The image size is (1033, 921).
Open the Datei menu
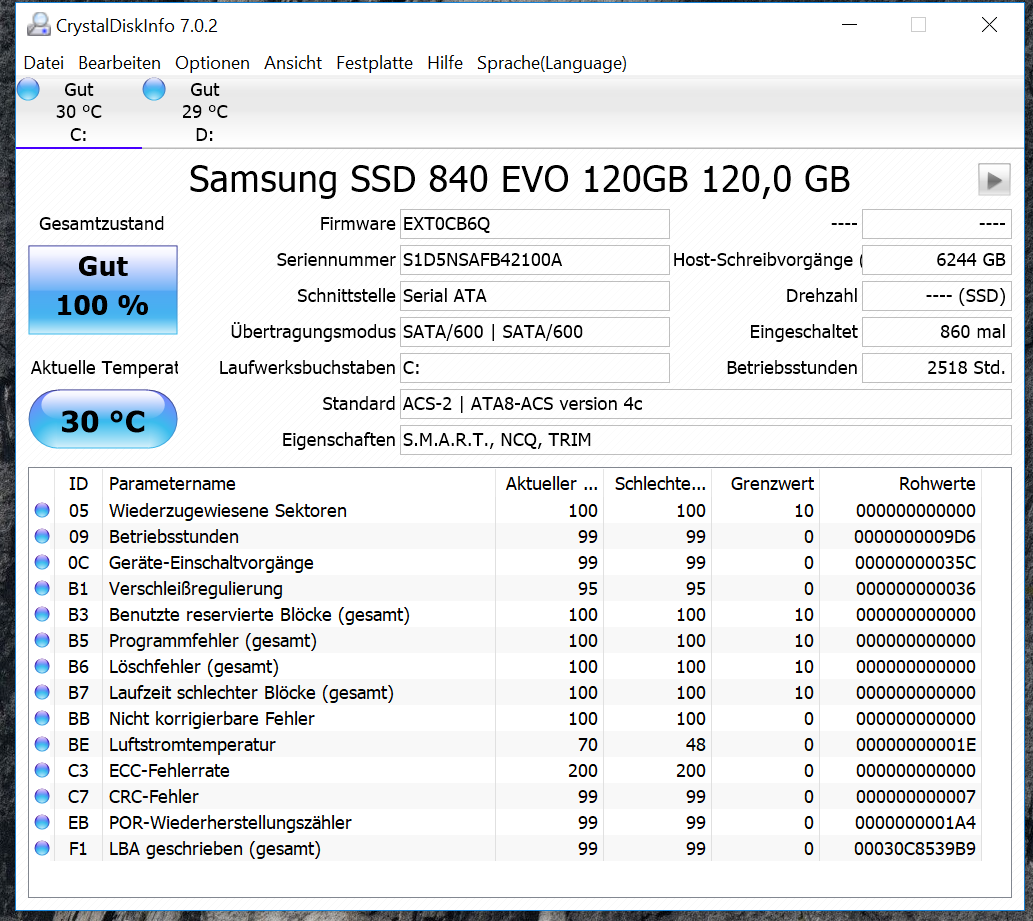click(x=43, y=63)
